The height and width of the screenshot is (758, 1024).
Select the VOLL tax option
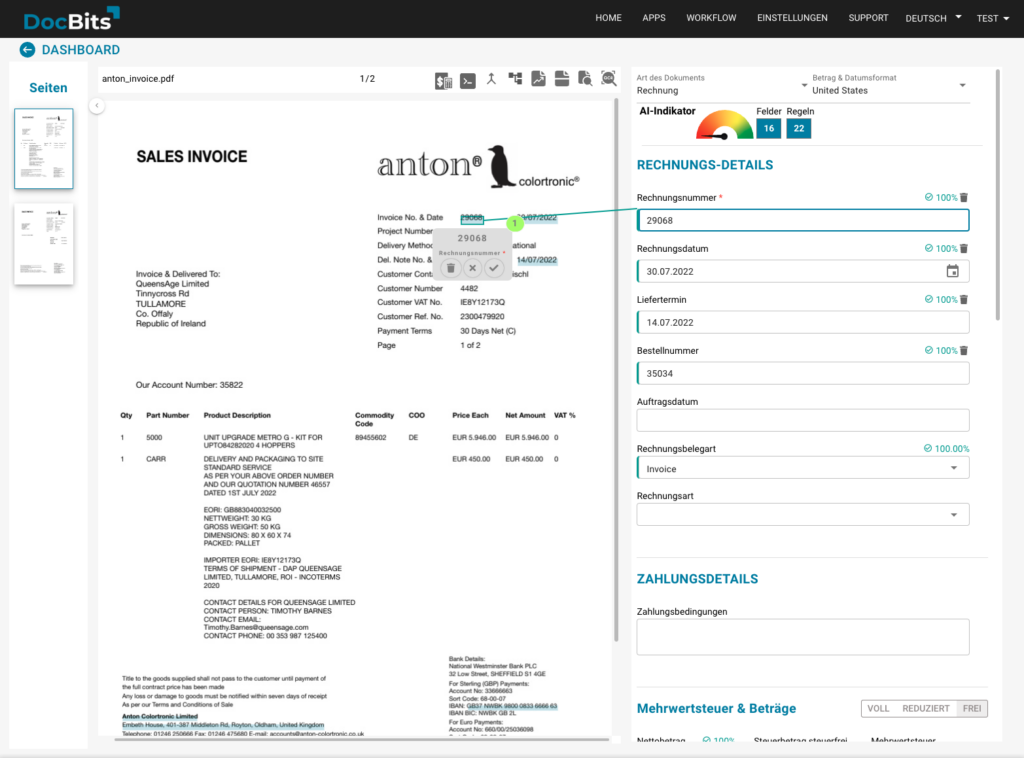tap(878, 708)
